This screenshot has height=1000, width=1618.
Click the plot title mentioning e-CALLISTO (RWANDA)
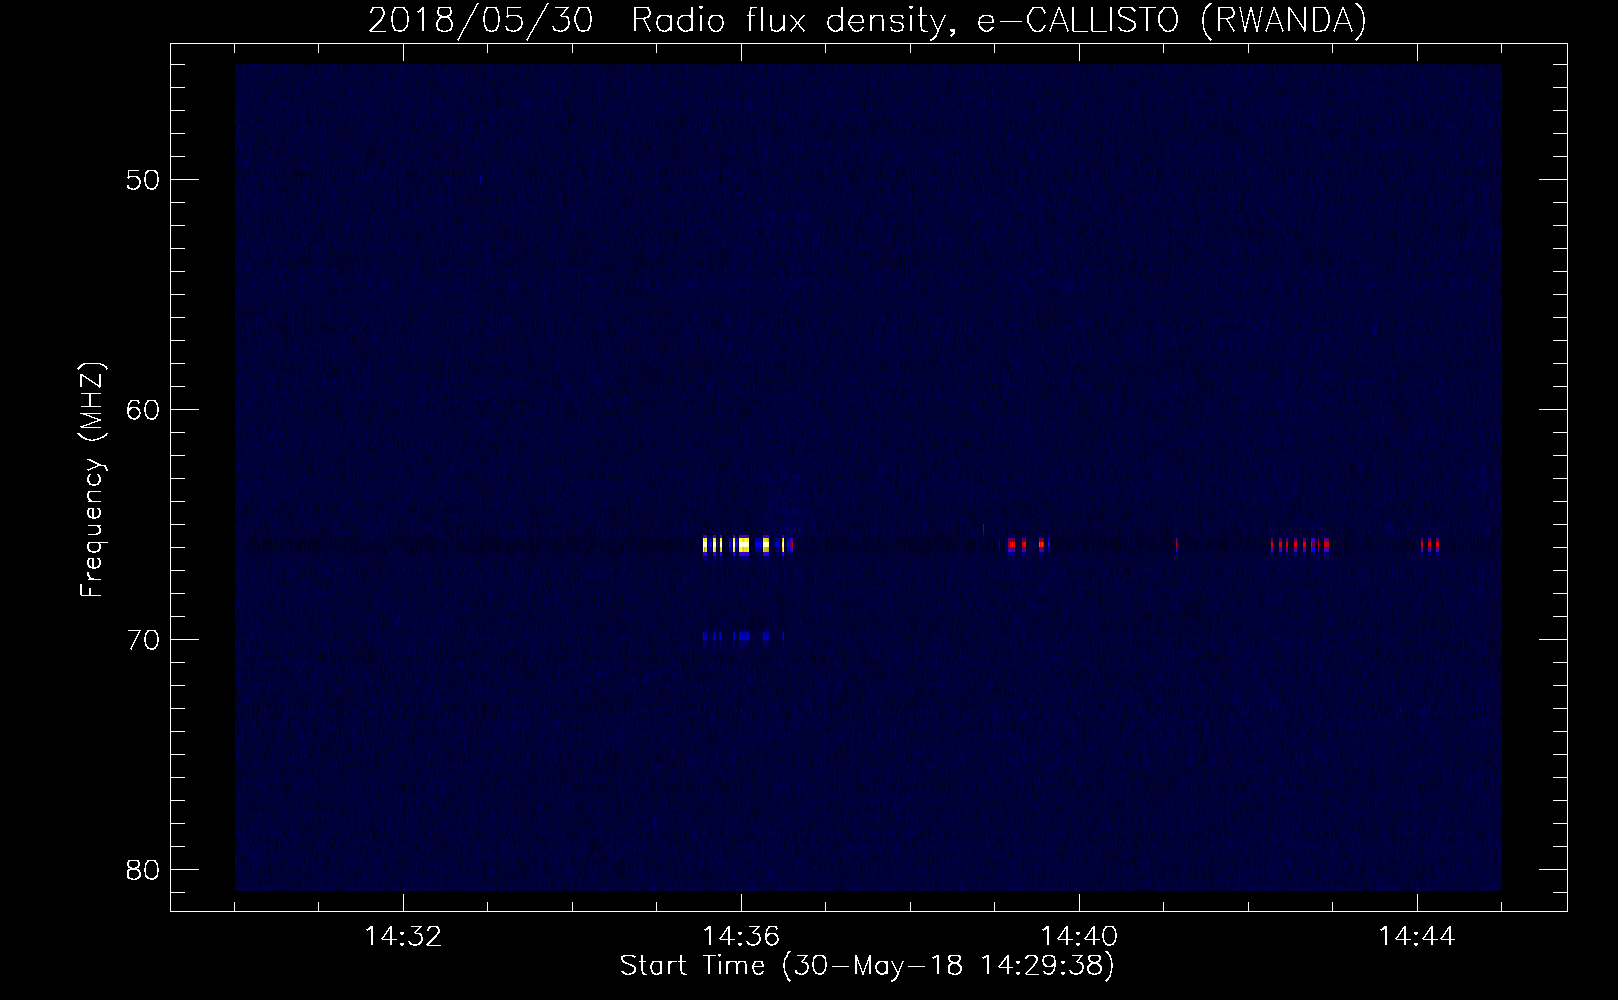867,20
